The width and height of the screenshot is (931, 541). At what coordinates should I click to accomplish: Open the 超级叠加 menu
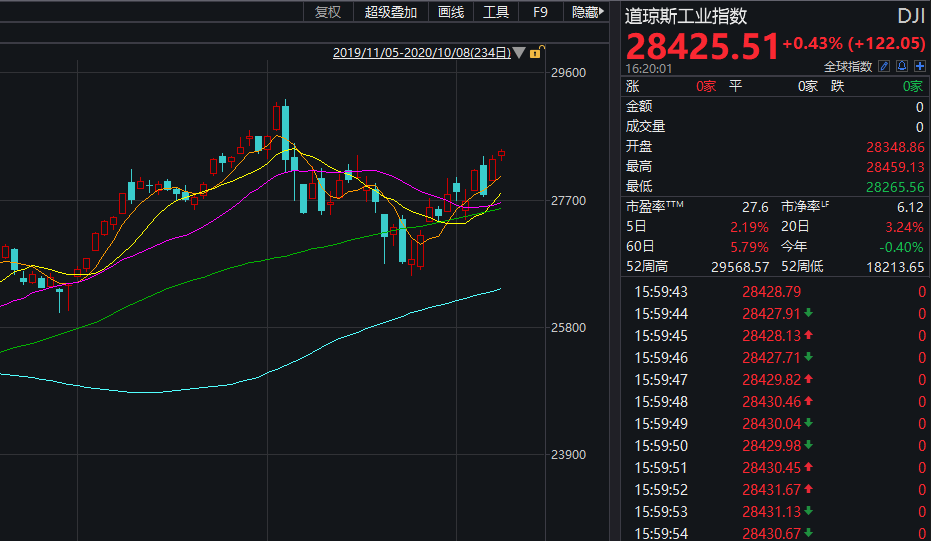(x=391, y=12)
